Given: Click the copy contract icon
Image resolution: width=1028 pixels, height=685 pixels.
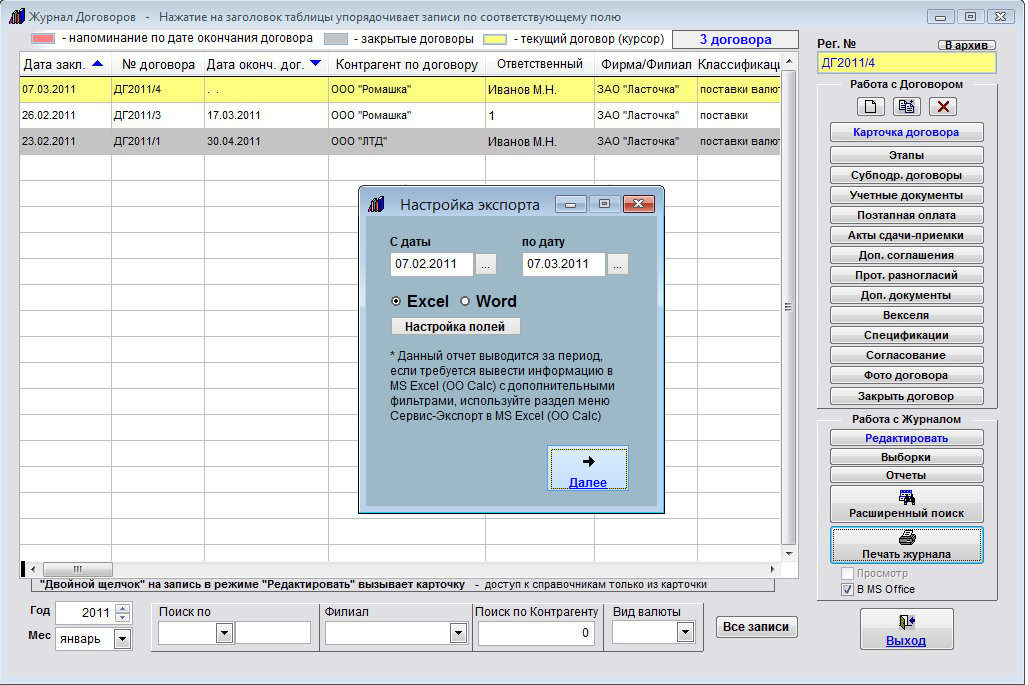Looking at the screenshot, I should point(907,106).
